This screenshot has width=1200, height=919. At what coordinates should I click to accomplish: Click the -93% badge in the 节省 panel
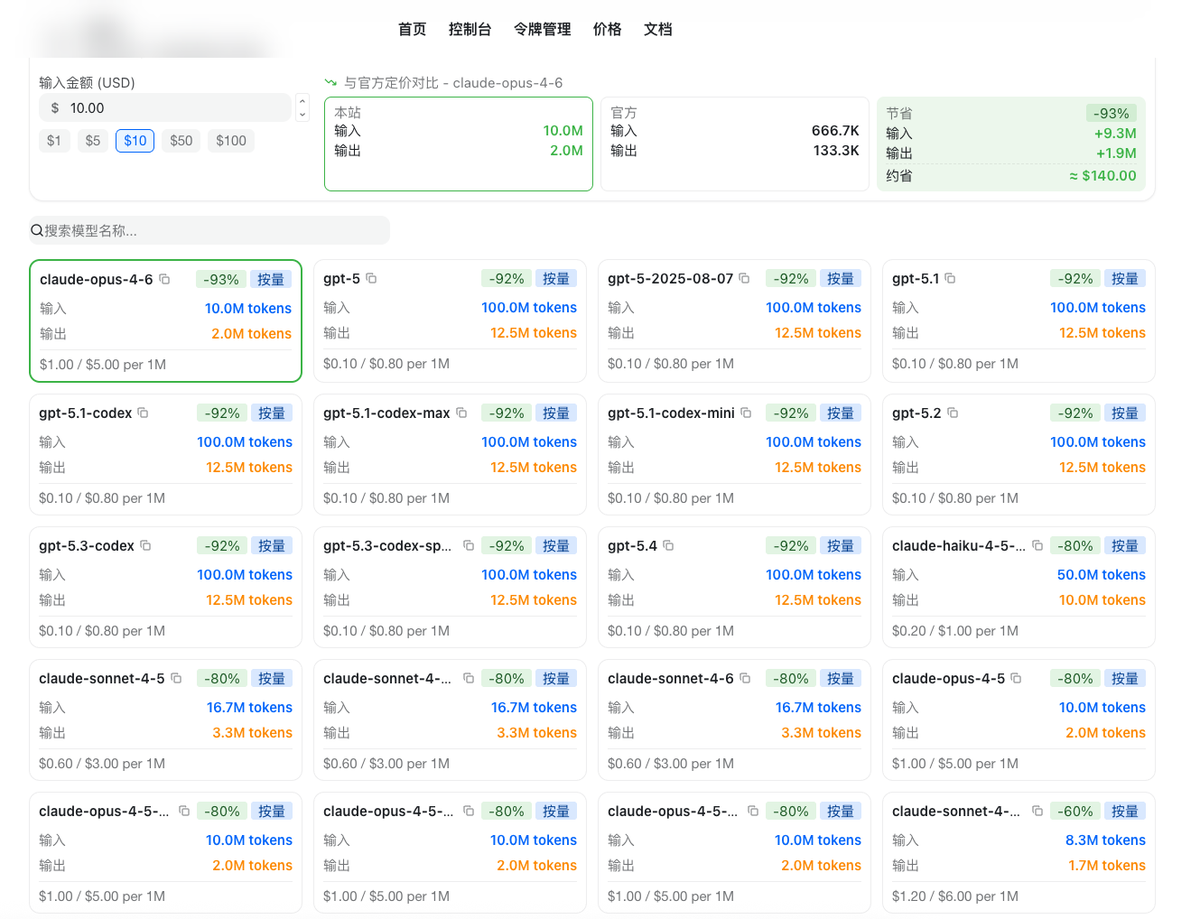click(x=1111, y=114)
